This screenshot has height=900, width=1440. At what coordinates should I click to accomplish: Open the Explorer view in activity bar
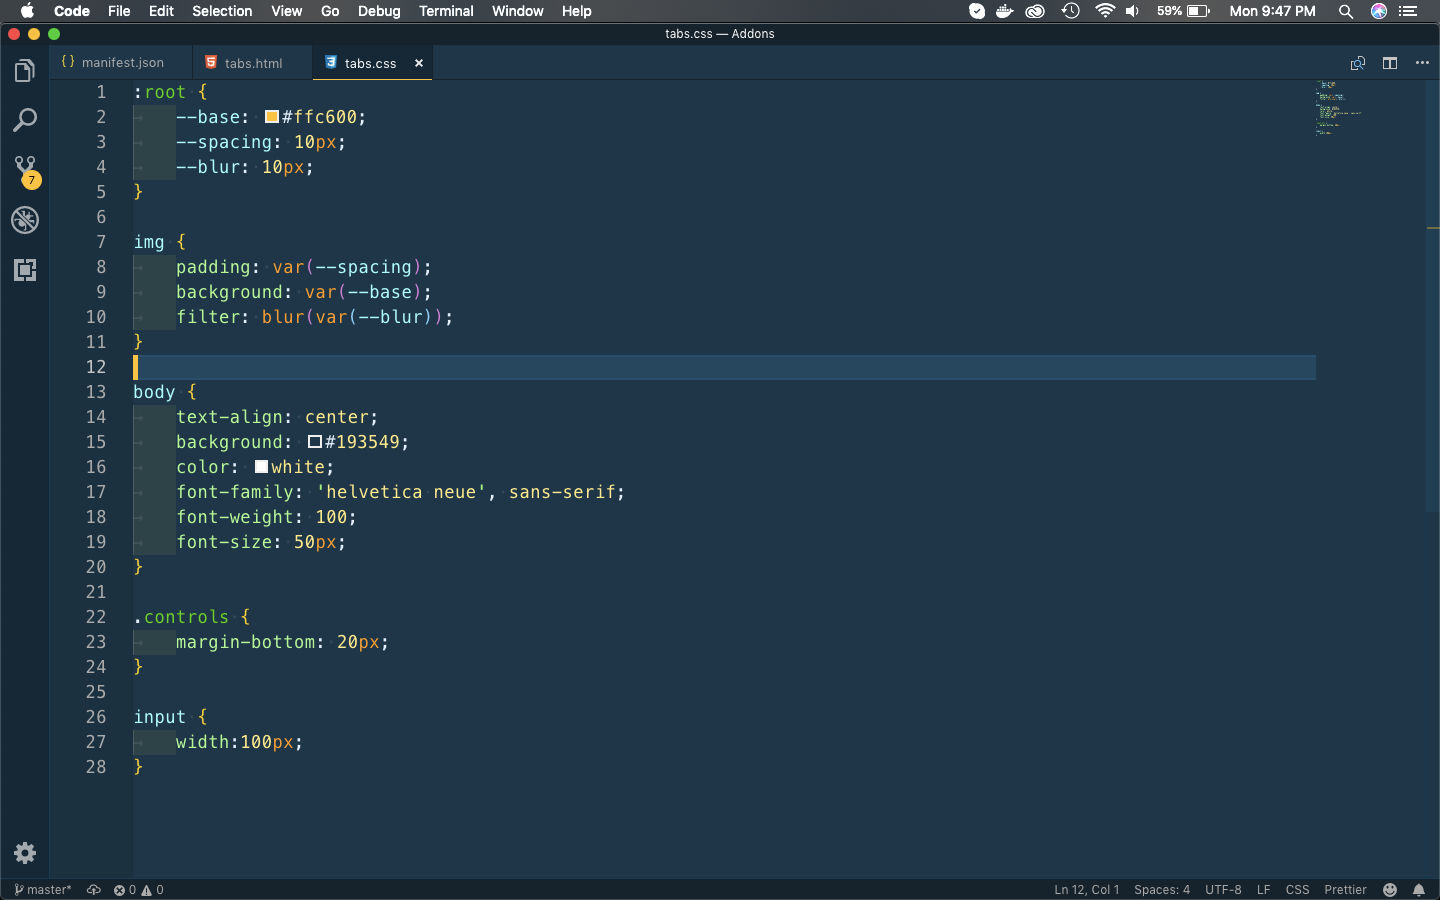click(x=25, y=71)
